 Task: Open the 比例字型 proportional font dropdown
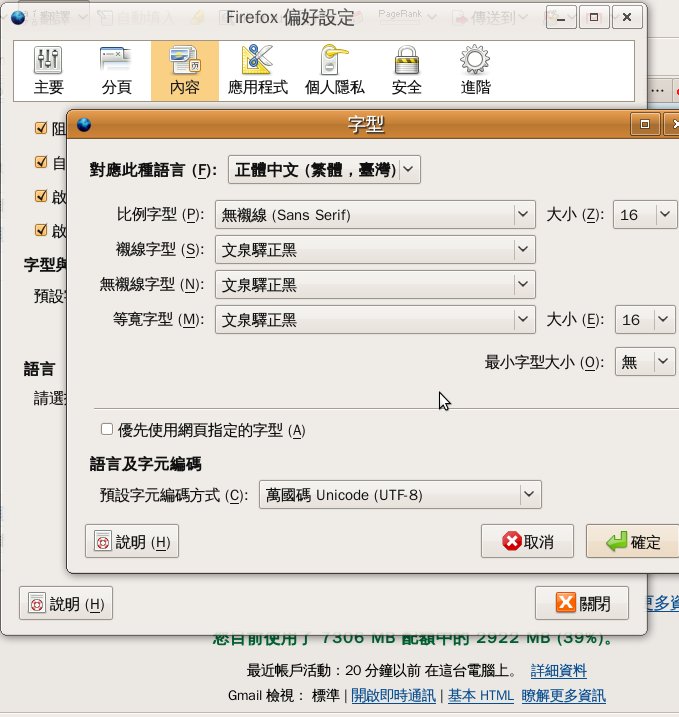(x=375, y=214)
